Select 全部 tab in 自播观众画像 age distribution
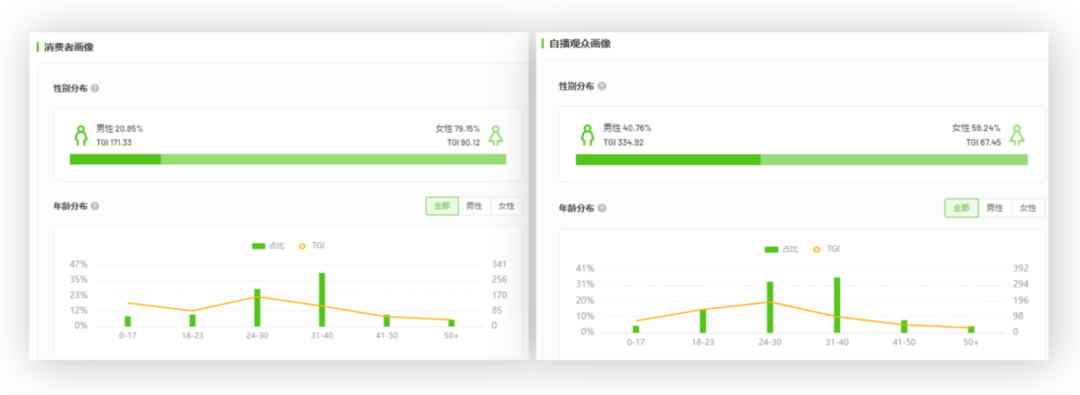Screen dimensions: 1080x395 click(961, 208)
